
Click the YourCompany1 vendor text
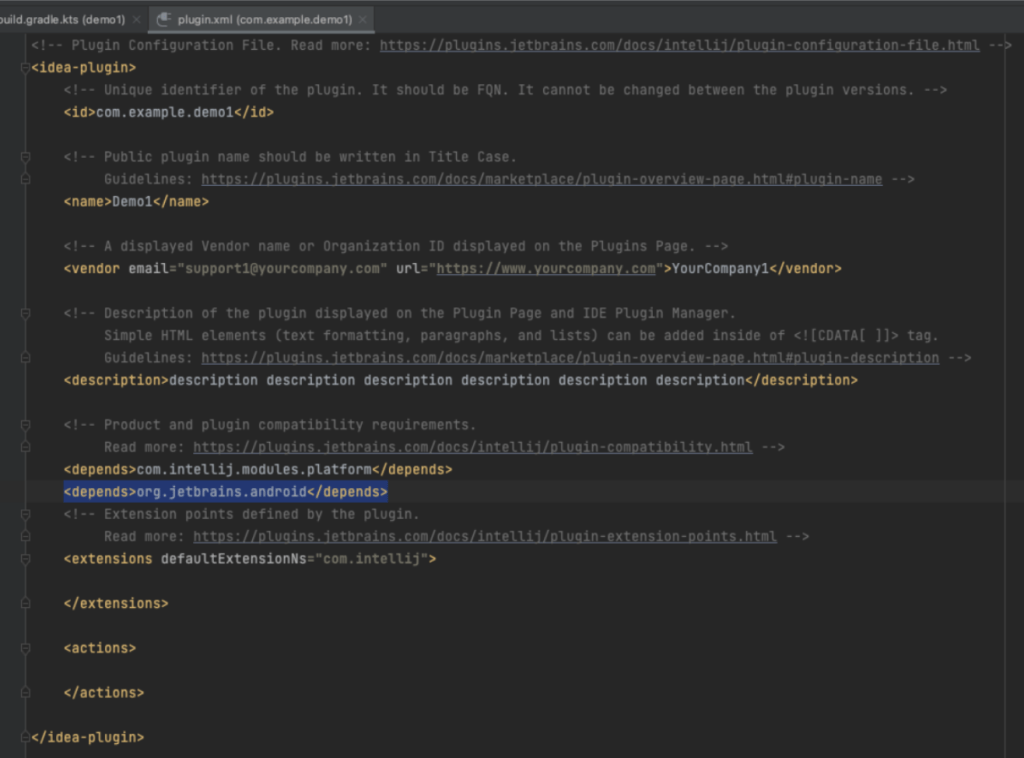coord(720,268)
